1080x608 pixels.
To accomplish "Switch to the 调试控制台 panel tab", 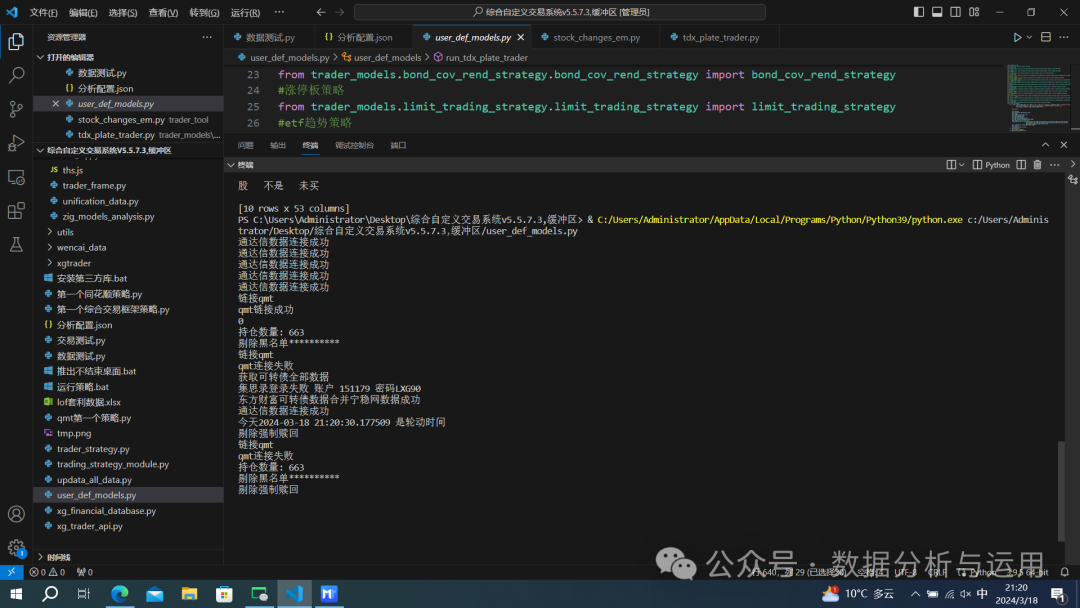I will 354,145.
